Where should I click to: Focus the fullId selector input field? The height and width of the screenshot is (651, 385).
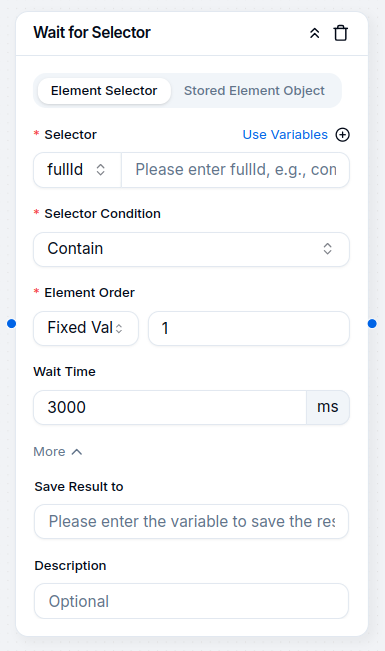tap(235, 170)
